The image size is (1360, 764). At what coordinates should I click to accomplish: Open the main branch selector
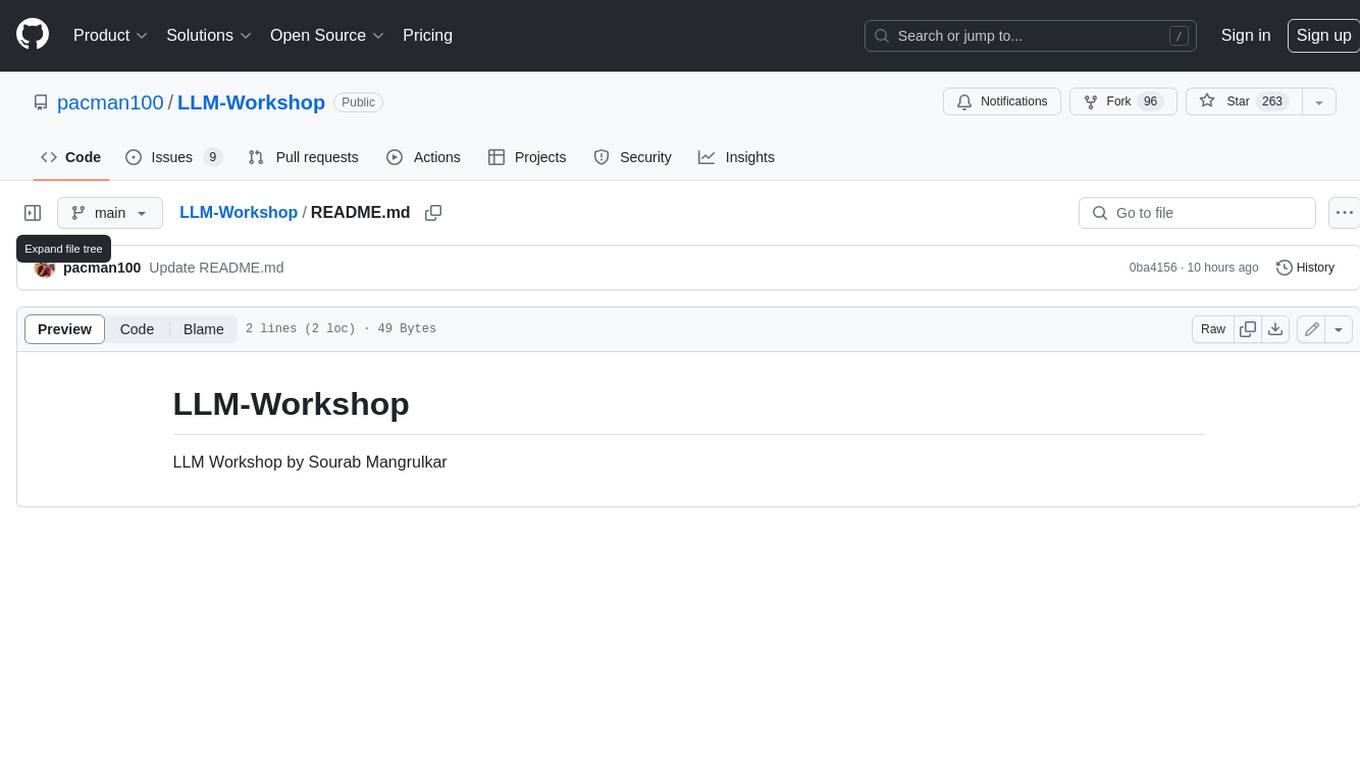(110, 213)
